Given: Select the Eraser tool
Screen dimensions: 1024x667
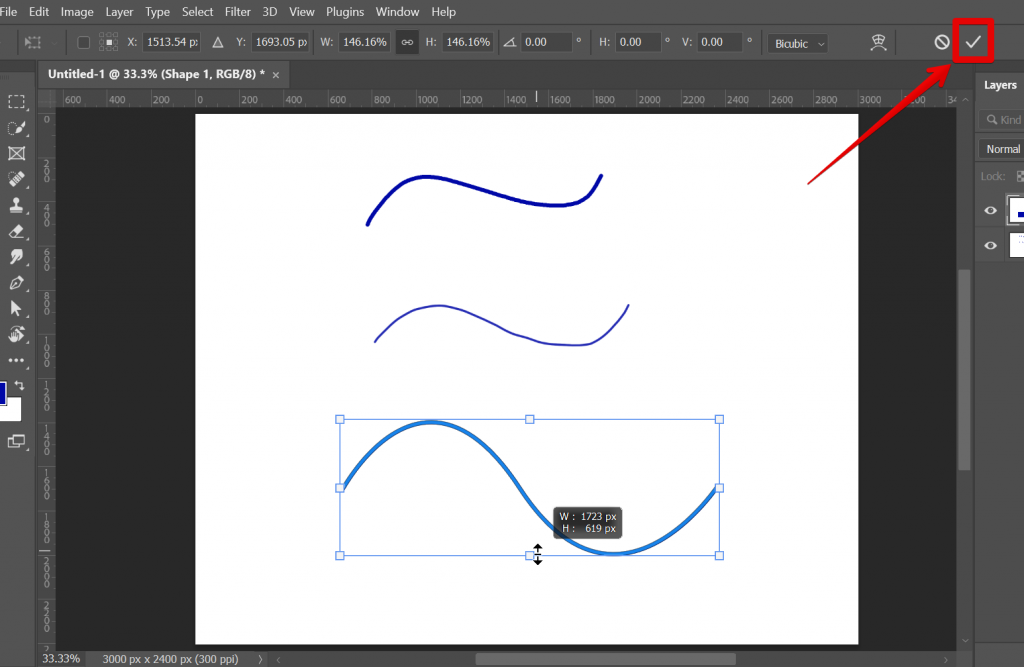Looking at the screenshot, I should coord(16,231).
